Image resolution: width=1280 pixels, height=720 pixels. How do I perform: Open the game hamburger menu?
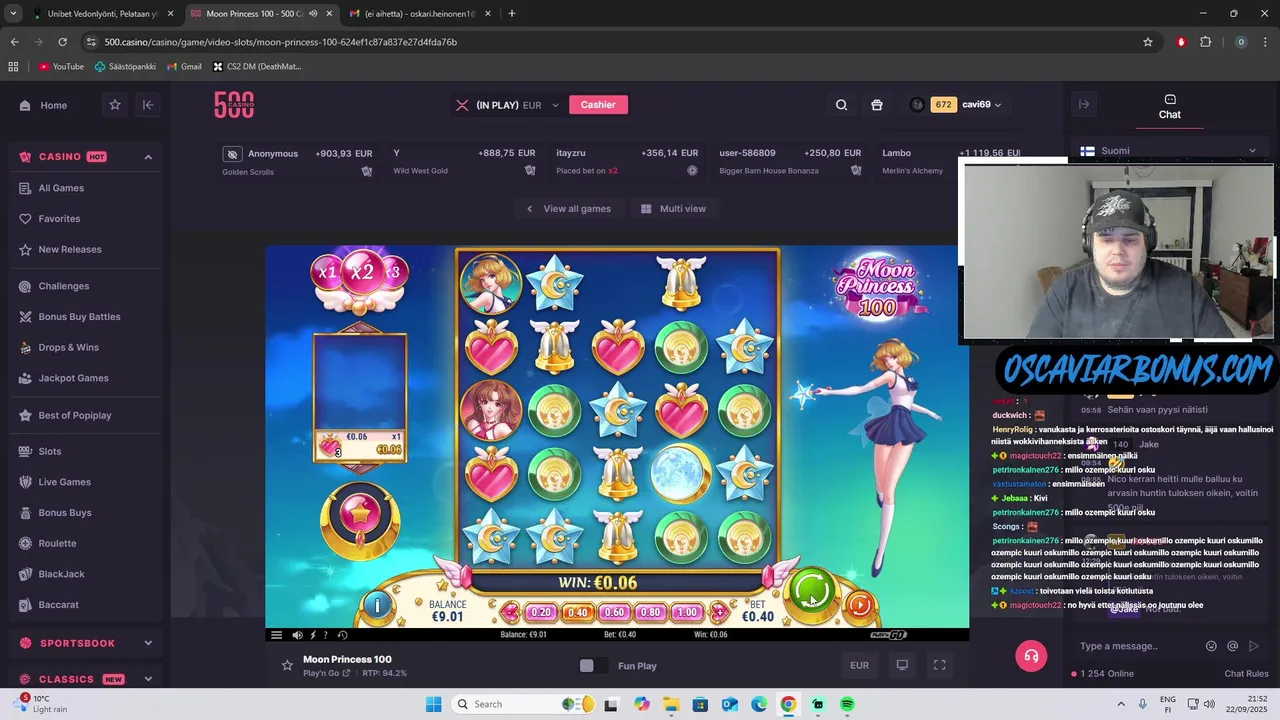pos(276,635)
